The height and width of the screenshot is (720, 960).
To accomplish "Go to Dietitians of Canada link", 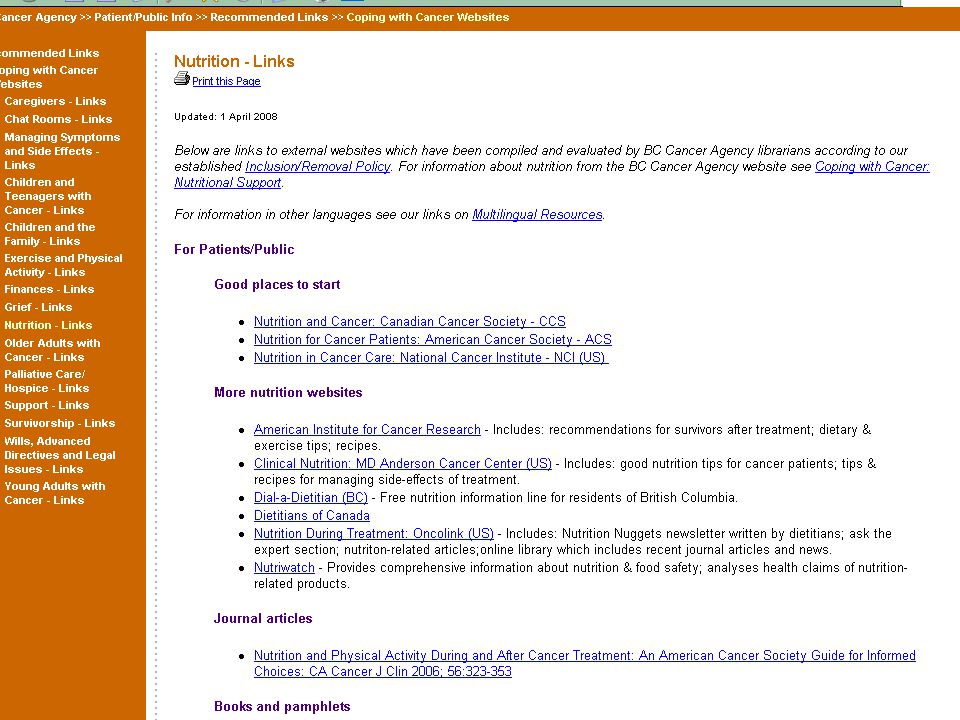I will pyautogui.click(x=312, y=516).
